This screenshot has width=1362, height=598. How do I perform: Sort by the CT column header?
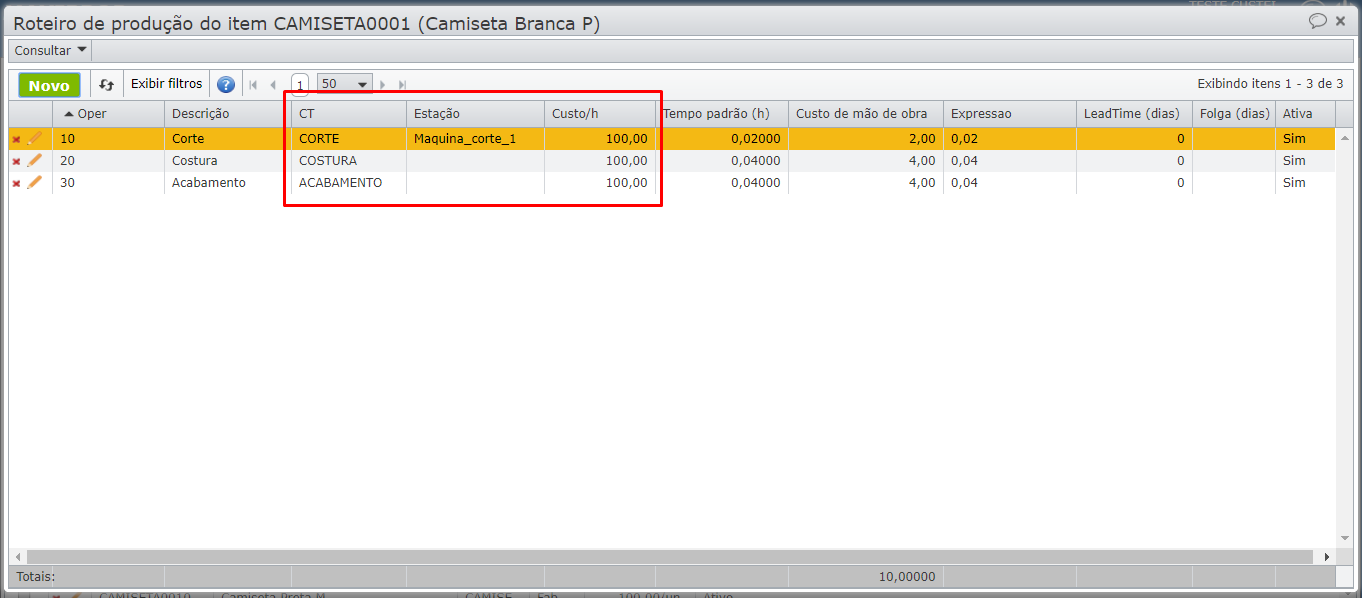[349, 113]
